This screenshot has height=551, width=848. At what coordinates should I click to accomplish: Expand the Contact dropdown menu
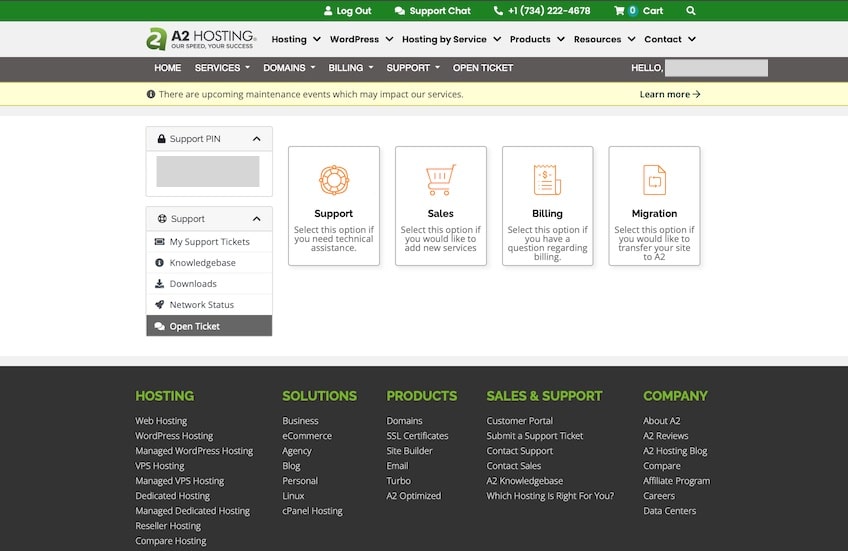click(670, 39)
